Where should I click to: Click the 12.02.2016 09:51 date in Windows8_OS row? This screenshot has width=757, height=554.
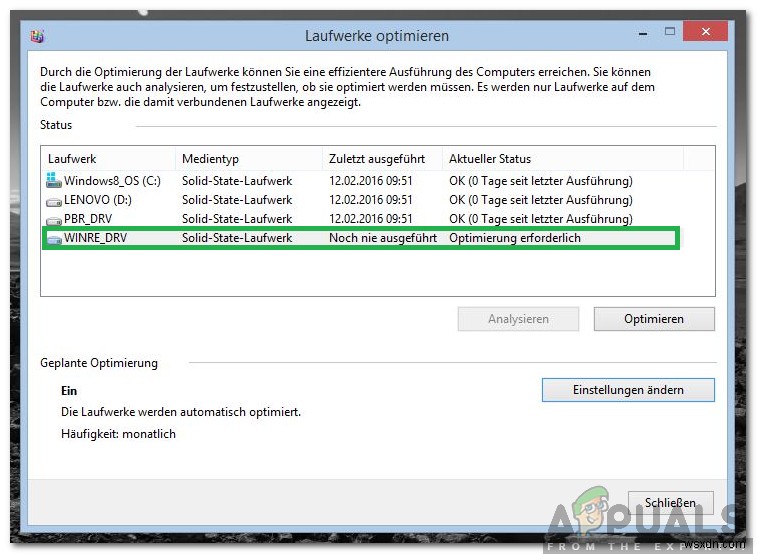[x=371, y=181]
